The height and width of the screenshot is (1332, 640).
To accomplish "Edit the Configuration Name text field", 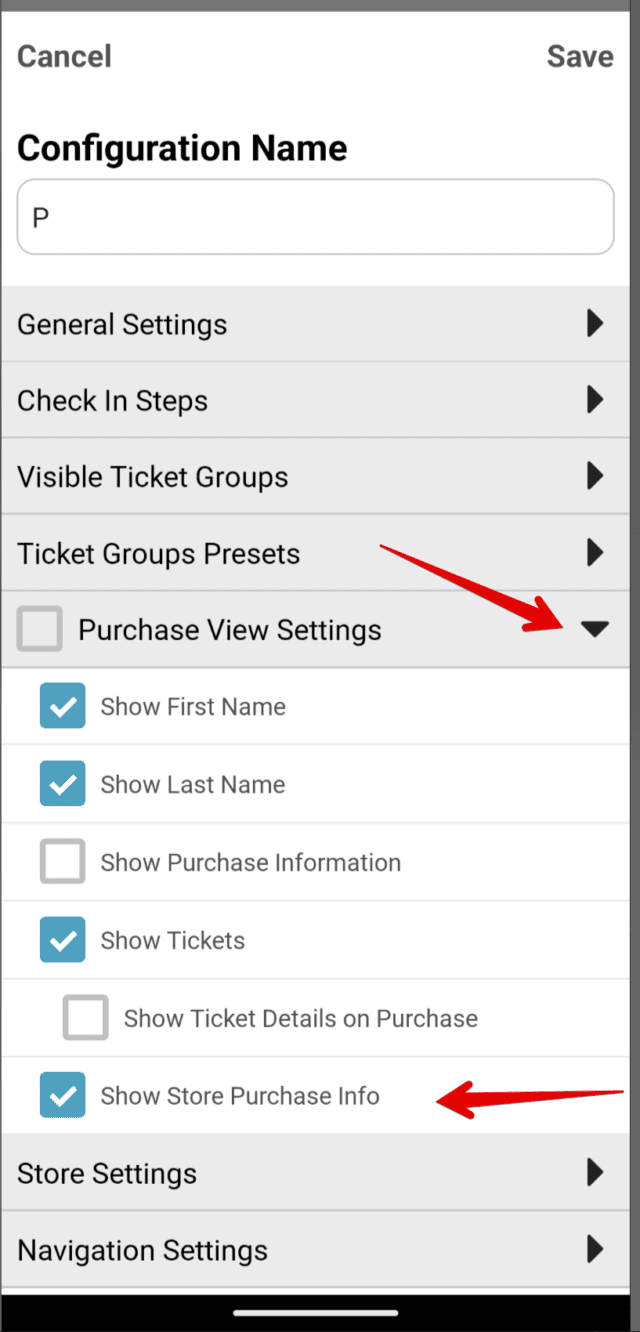I will coord(316,217).
